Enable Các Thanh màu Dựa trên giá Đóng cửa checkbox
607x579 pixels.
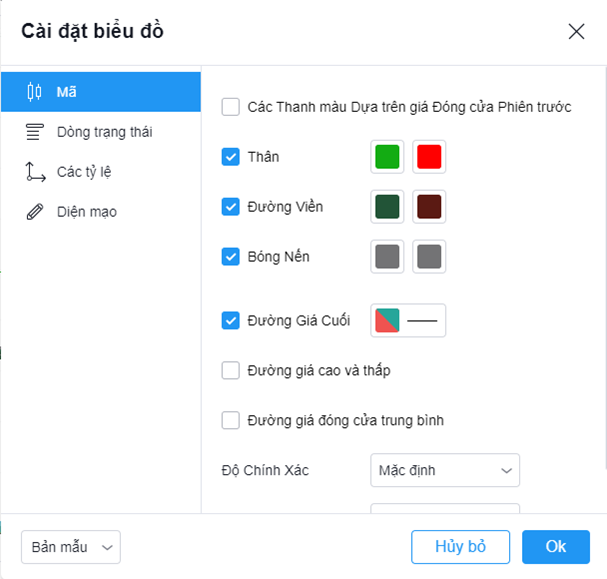(x=230, y=107)
